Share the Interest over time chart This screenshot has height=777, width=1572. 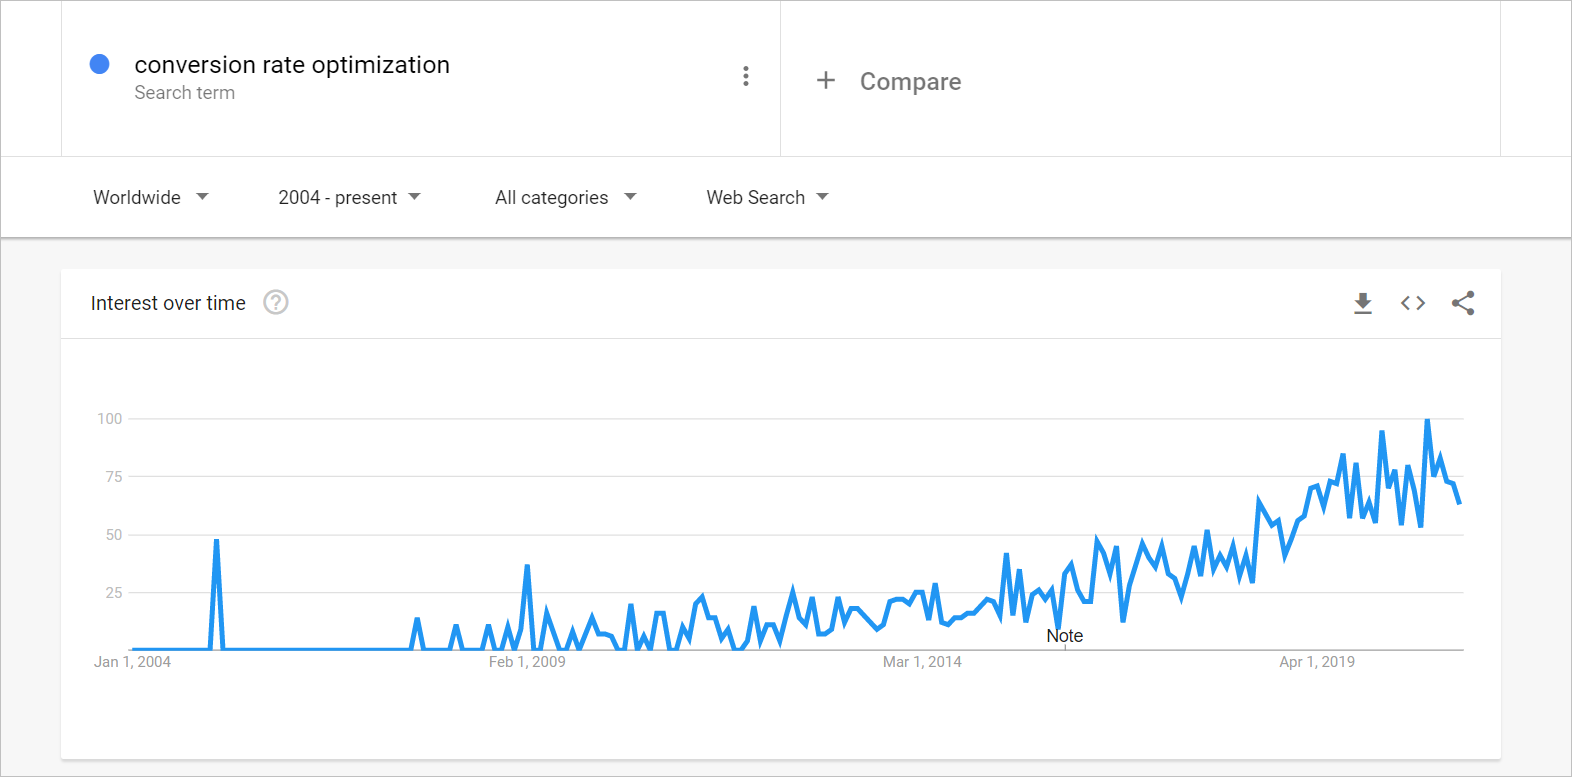click(1463, 303)
